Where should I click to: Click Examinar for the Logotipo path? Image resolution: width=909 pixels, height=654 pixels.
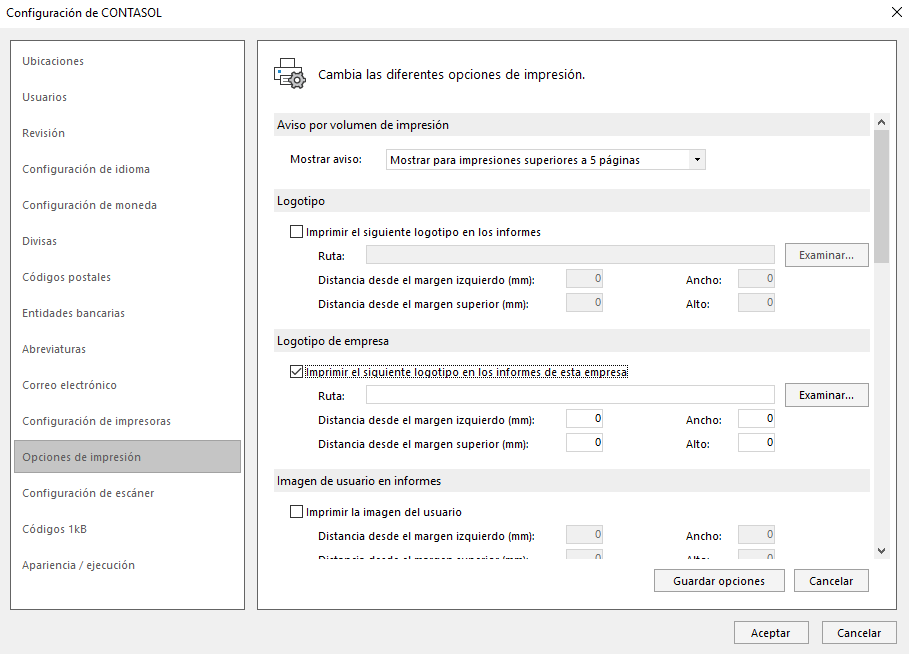(x=827, y=255)
